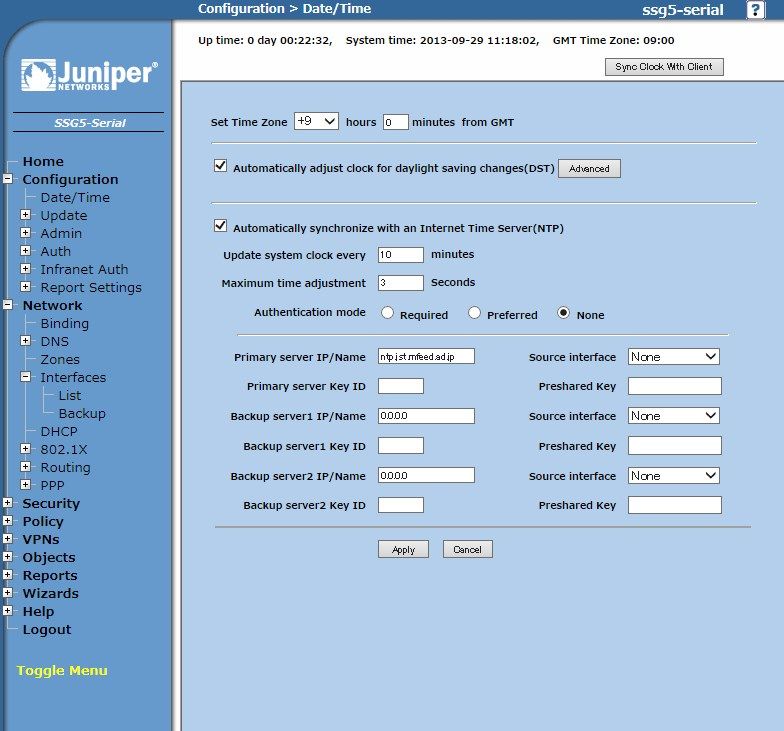This screenshot has height=731, width=784.
Task: Focus the Backup server1 Preshared Key field
Action: 674,446
